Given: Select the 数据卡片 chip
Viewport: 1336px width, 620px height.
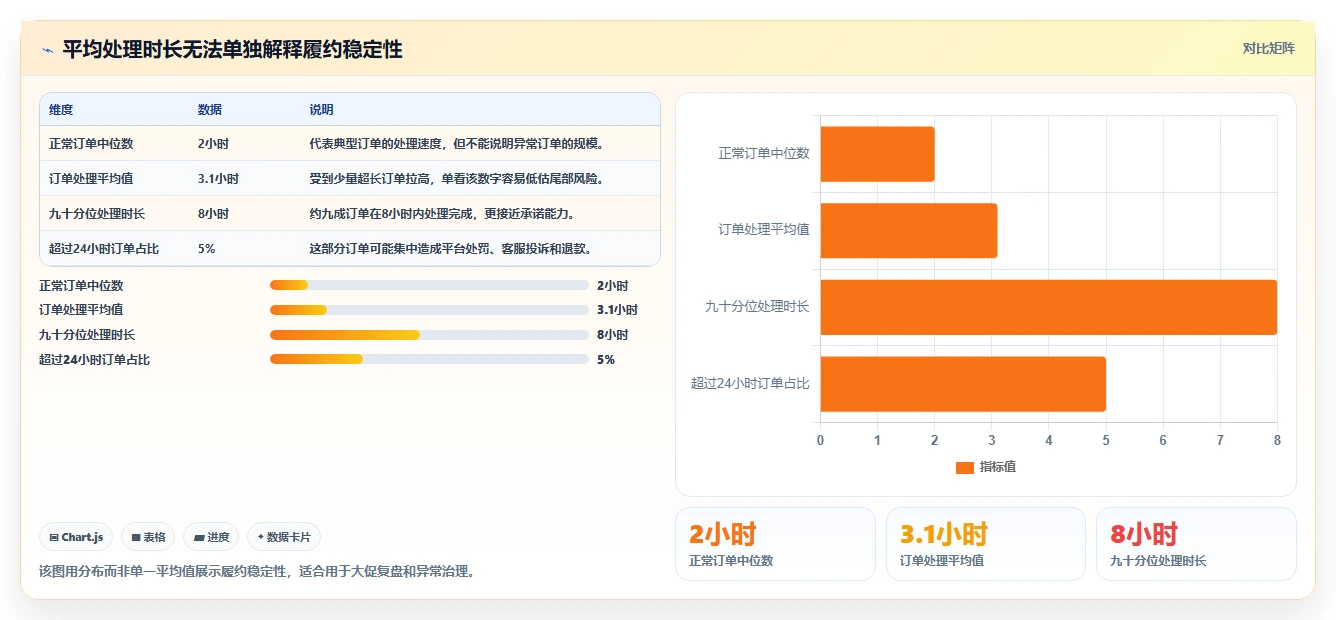Looking at the screenshot, I should pos(284,537).
